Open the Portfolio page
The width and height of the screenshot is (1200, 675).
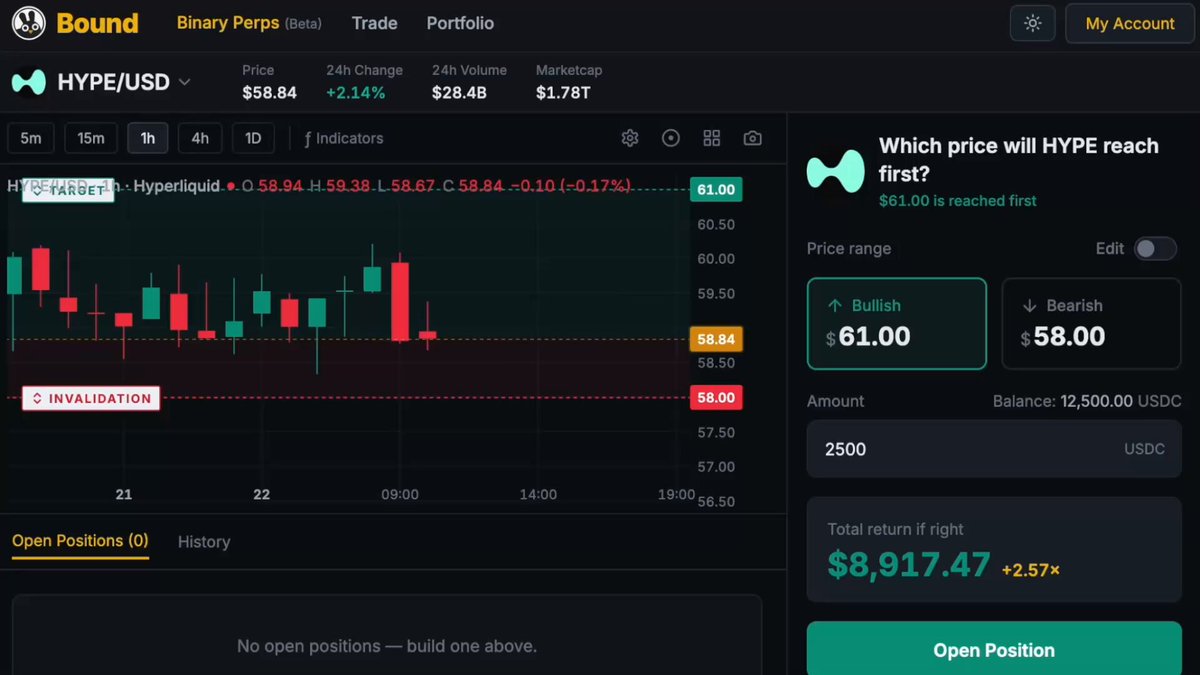(x=460, y=23)
